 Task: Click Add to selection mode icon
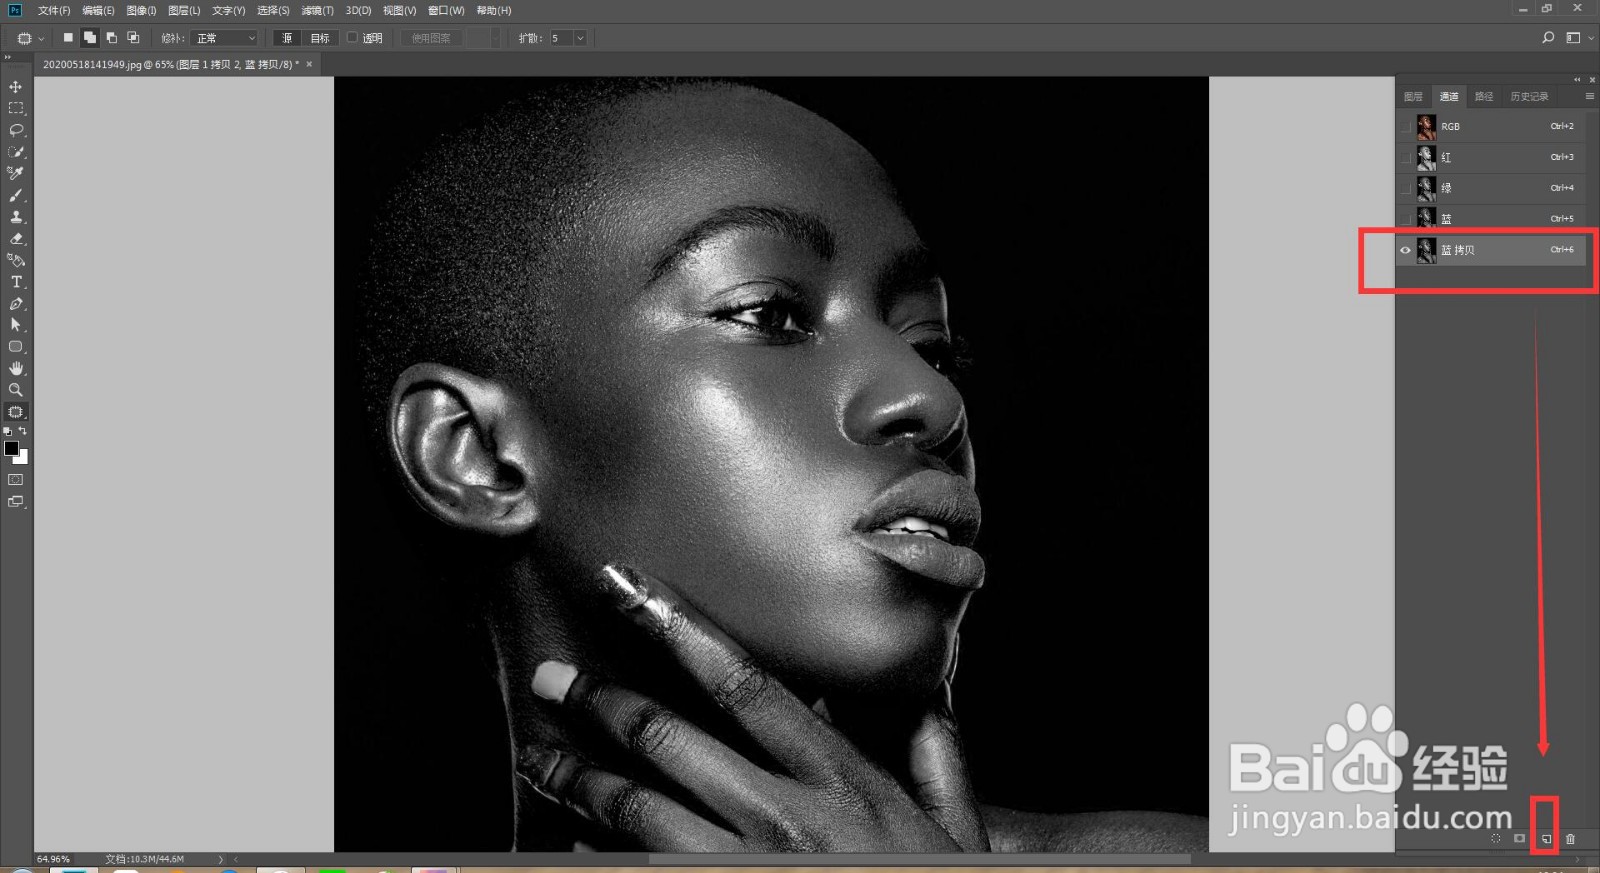click(x=90, y=38)
